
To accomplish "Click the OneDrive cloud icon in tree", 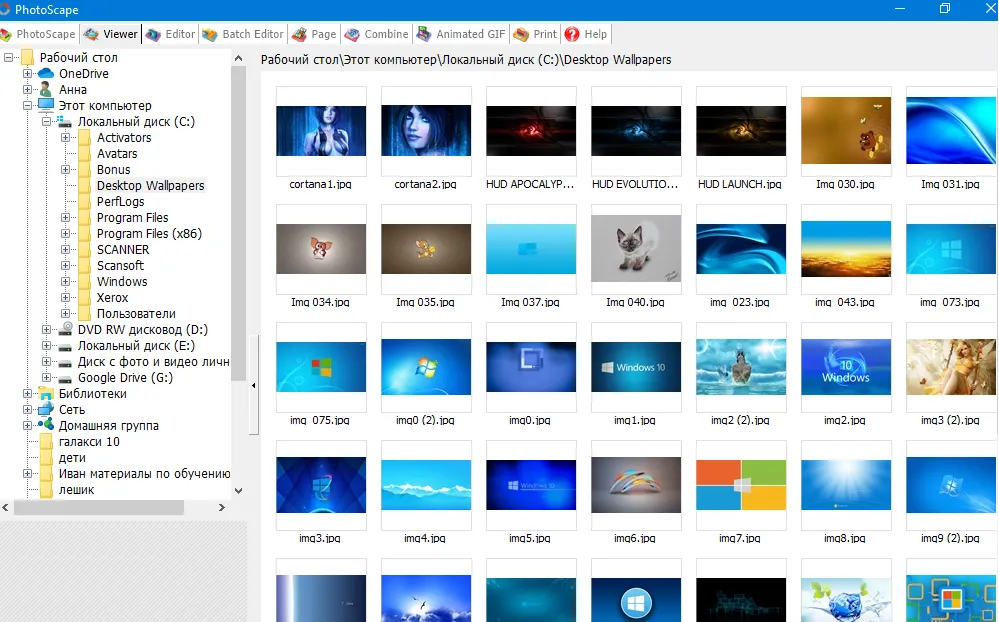I will pyautogui.click(x=46, y=73).
